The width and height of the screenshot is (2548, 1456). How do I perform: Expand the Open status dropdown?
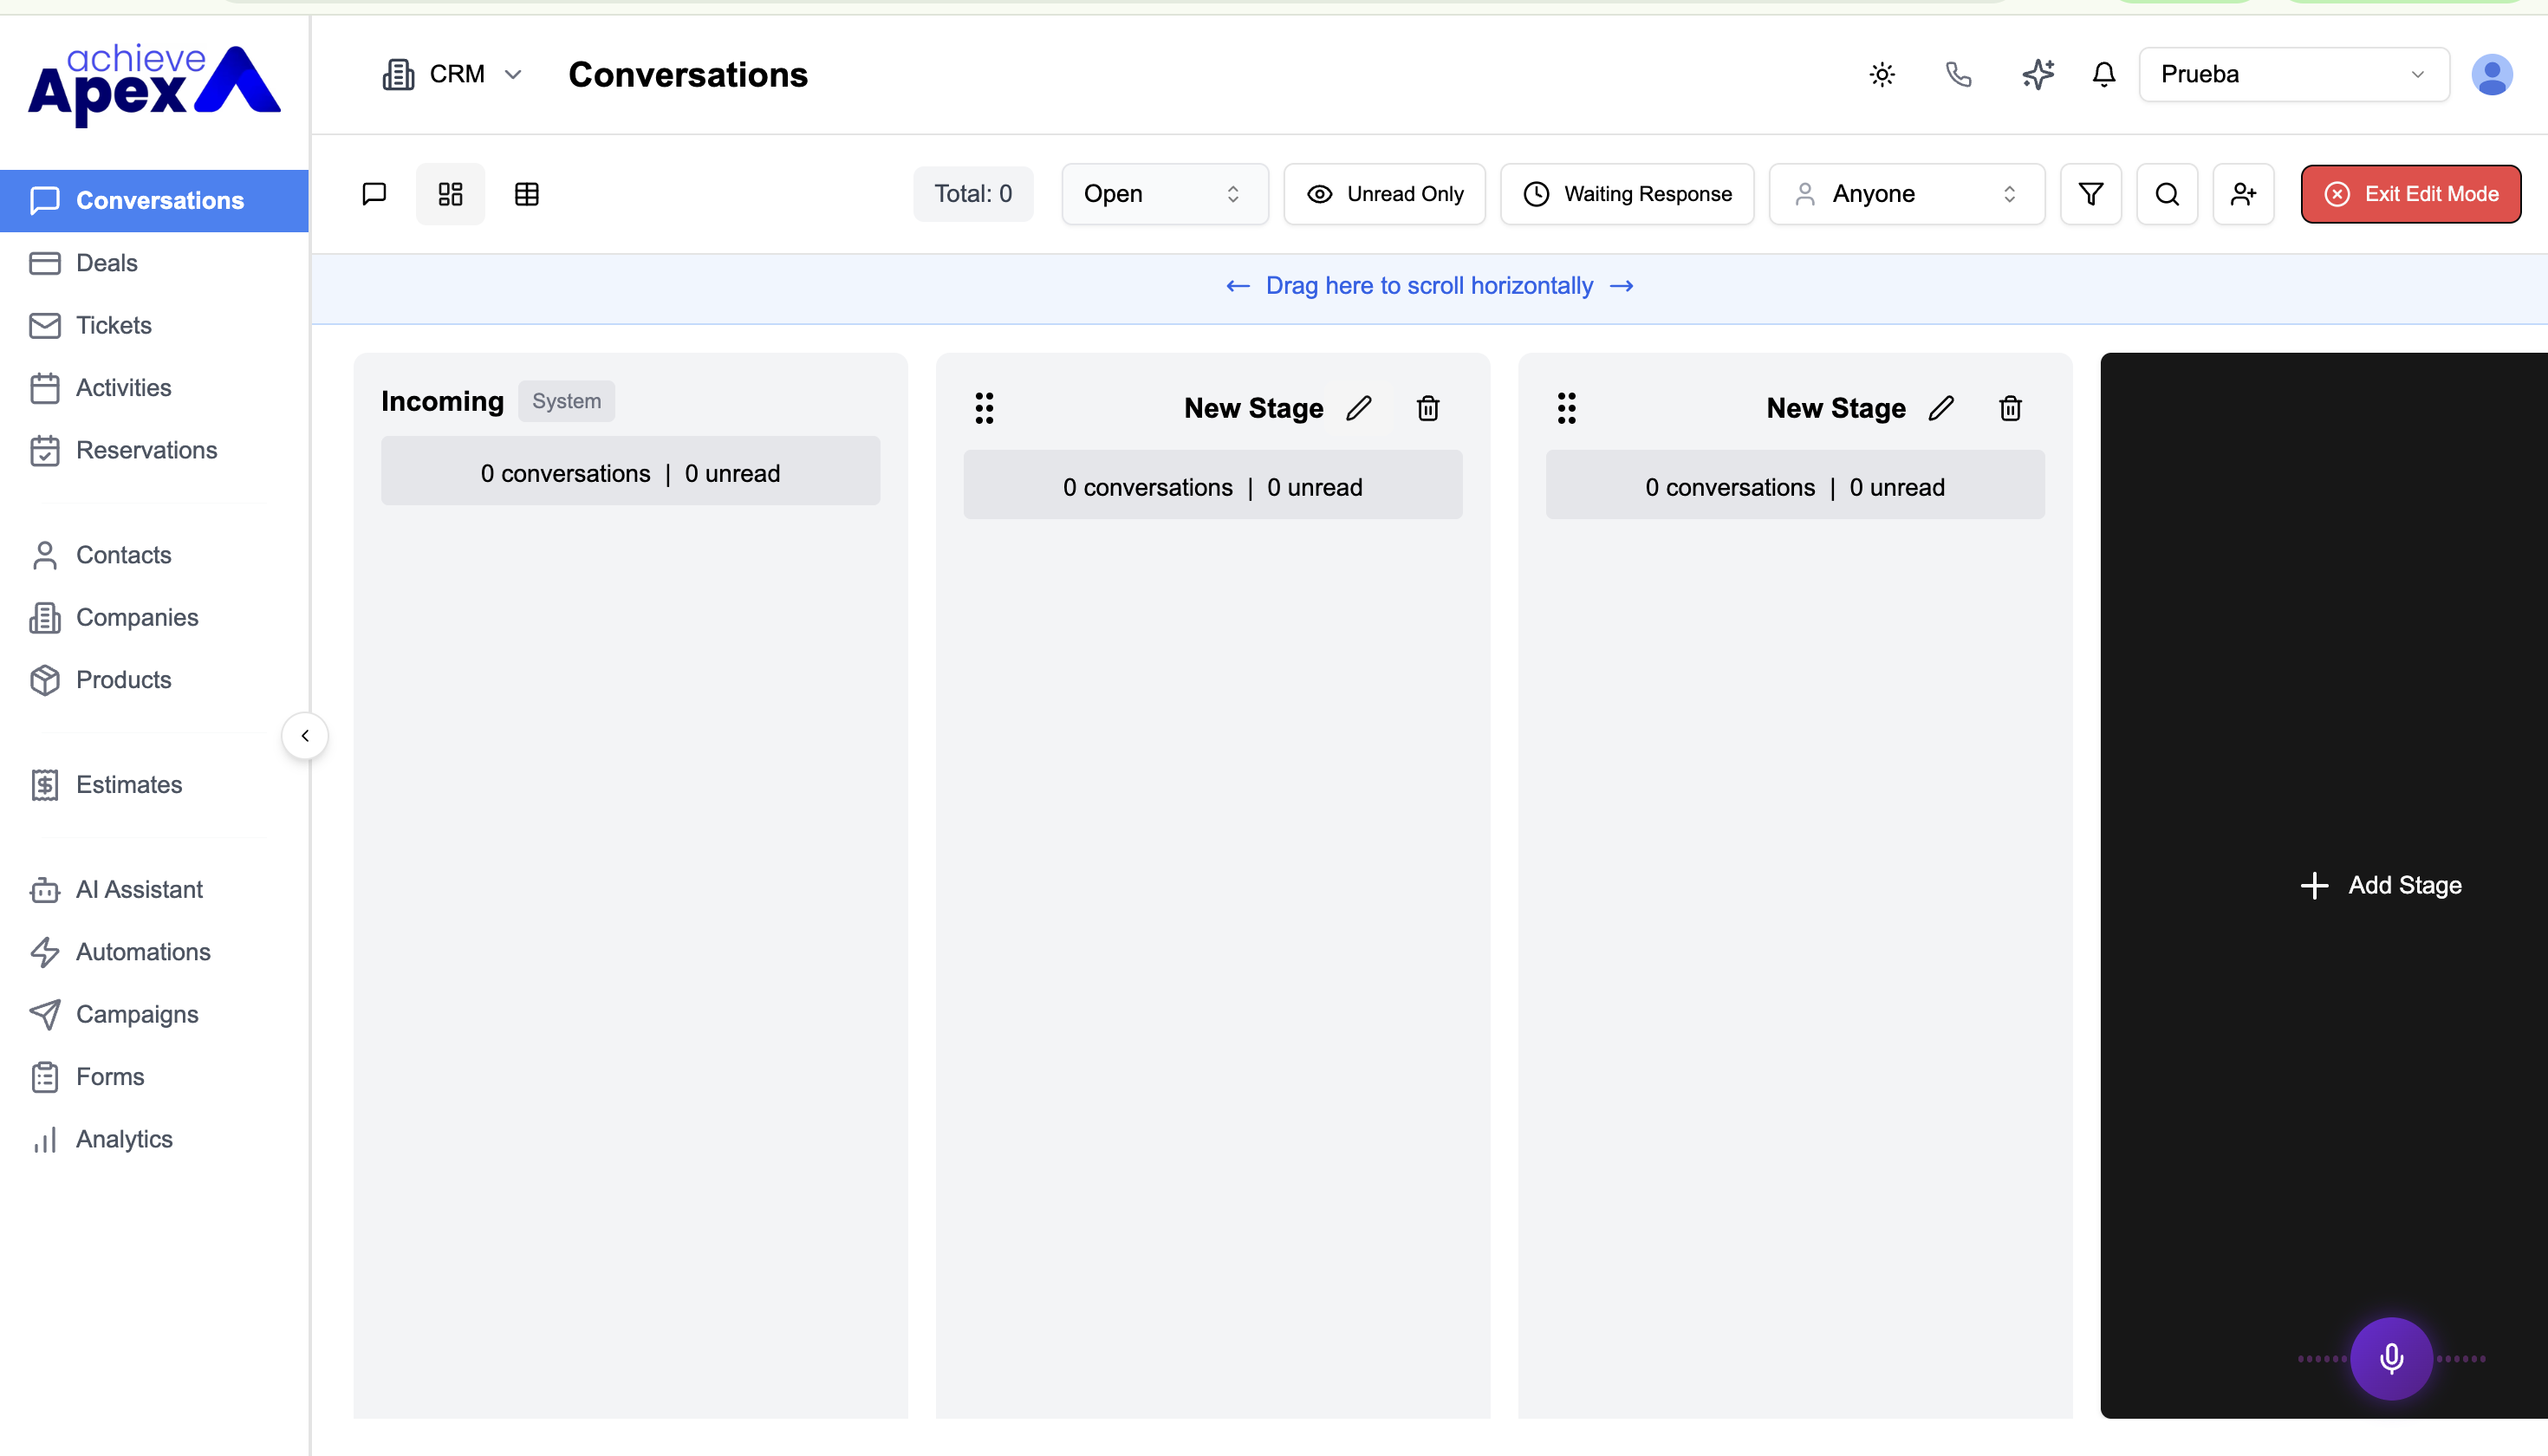click(1164, 194)
